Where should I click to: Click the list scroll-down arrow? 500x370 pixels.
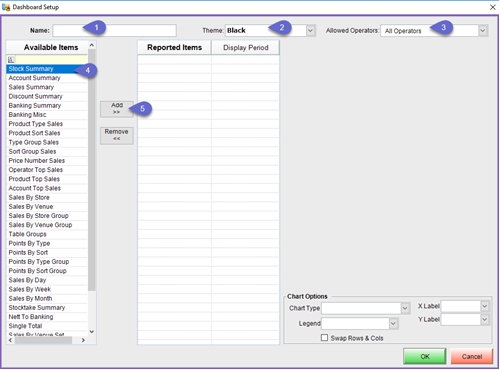pyautogui.click(x=92, y=332)
